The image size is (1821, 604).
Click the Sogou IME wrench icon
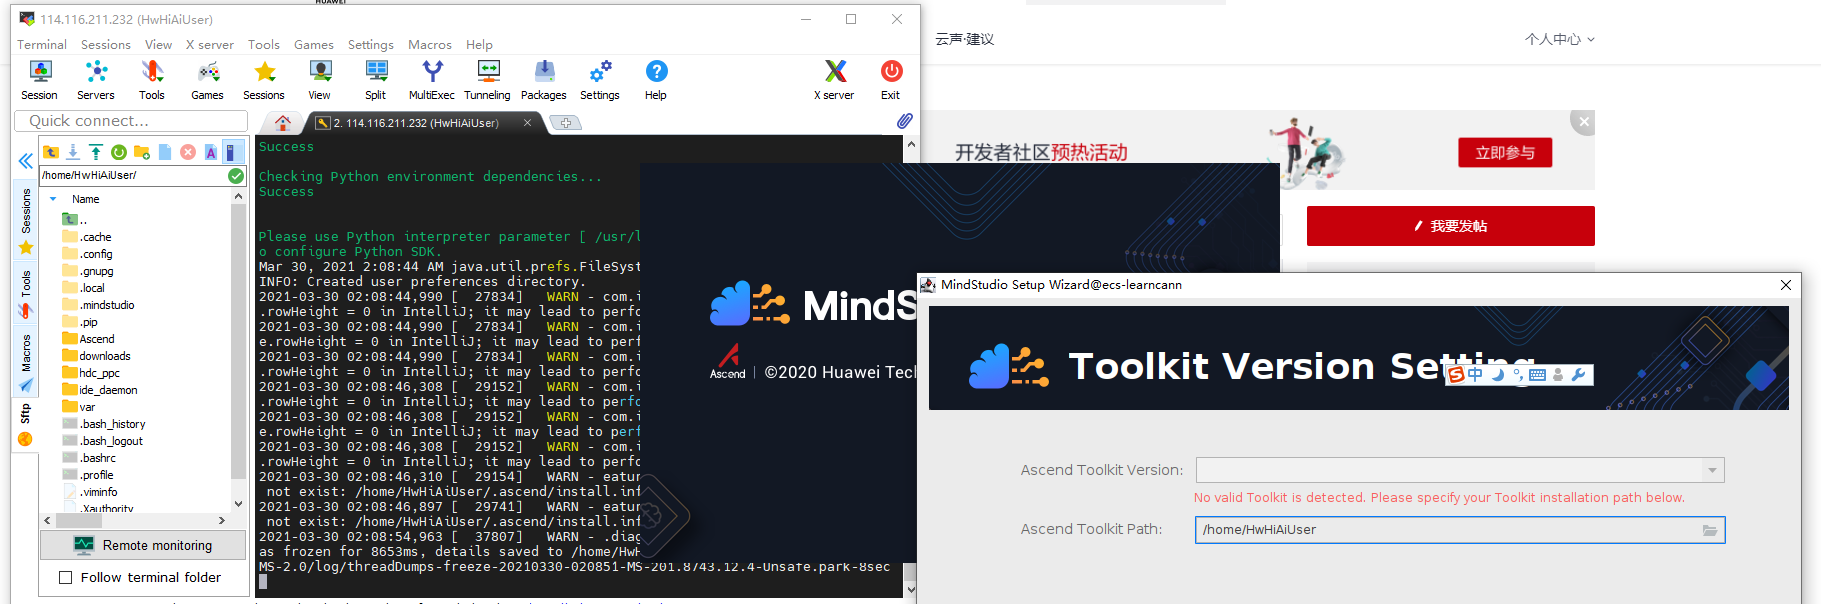[x=1579, y=375]
